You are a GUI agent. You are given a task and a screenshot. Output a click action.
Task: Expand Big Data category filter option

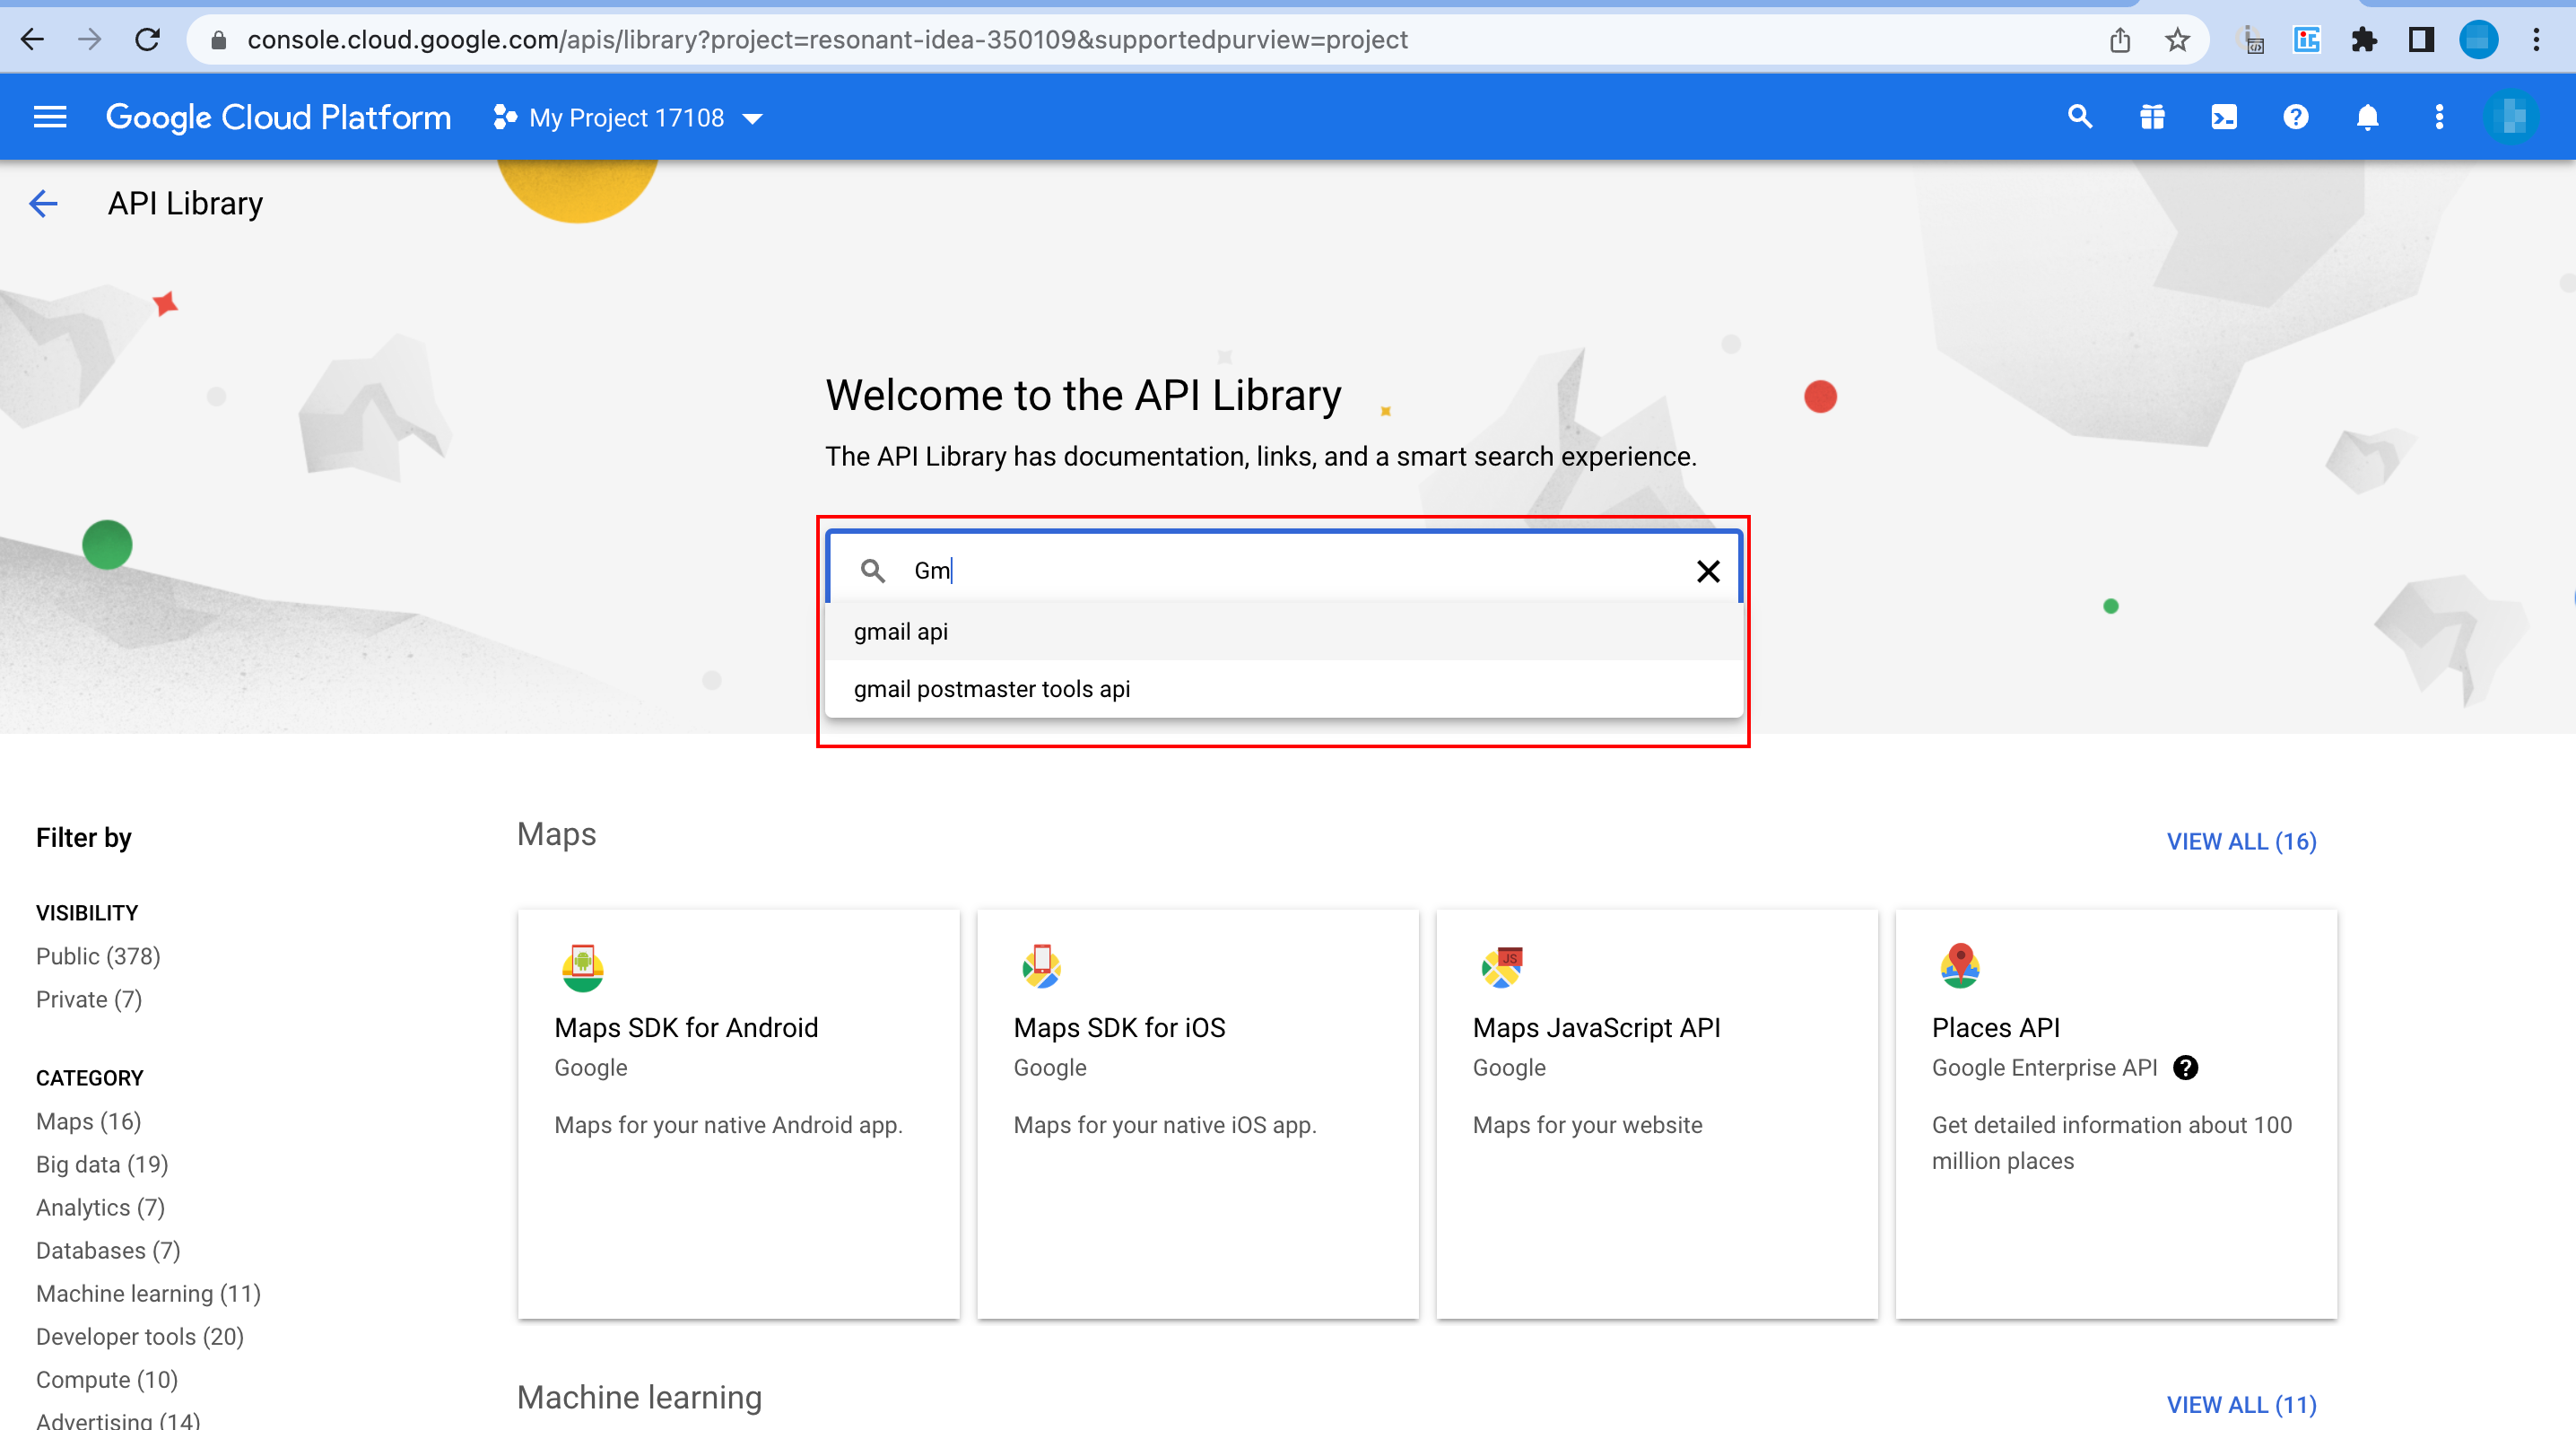pyautogui.click(x=99, y=1164)
